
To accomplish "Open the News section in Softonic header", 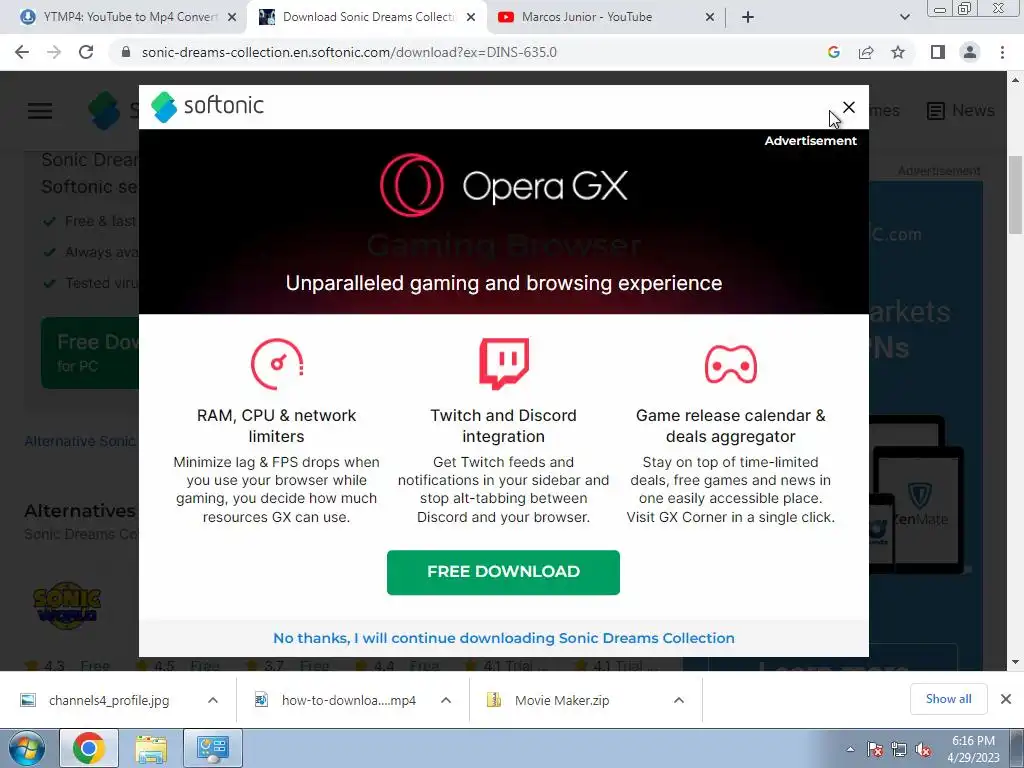I will pyautogui.click(x=961, y=110).
